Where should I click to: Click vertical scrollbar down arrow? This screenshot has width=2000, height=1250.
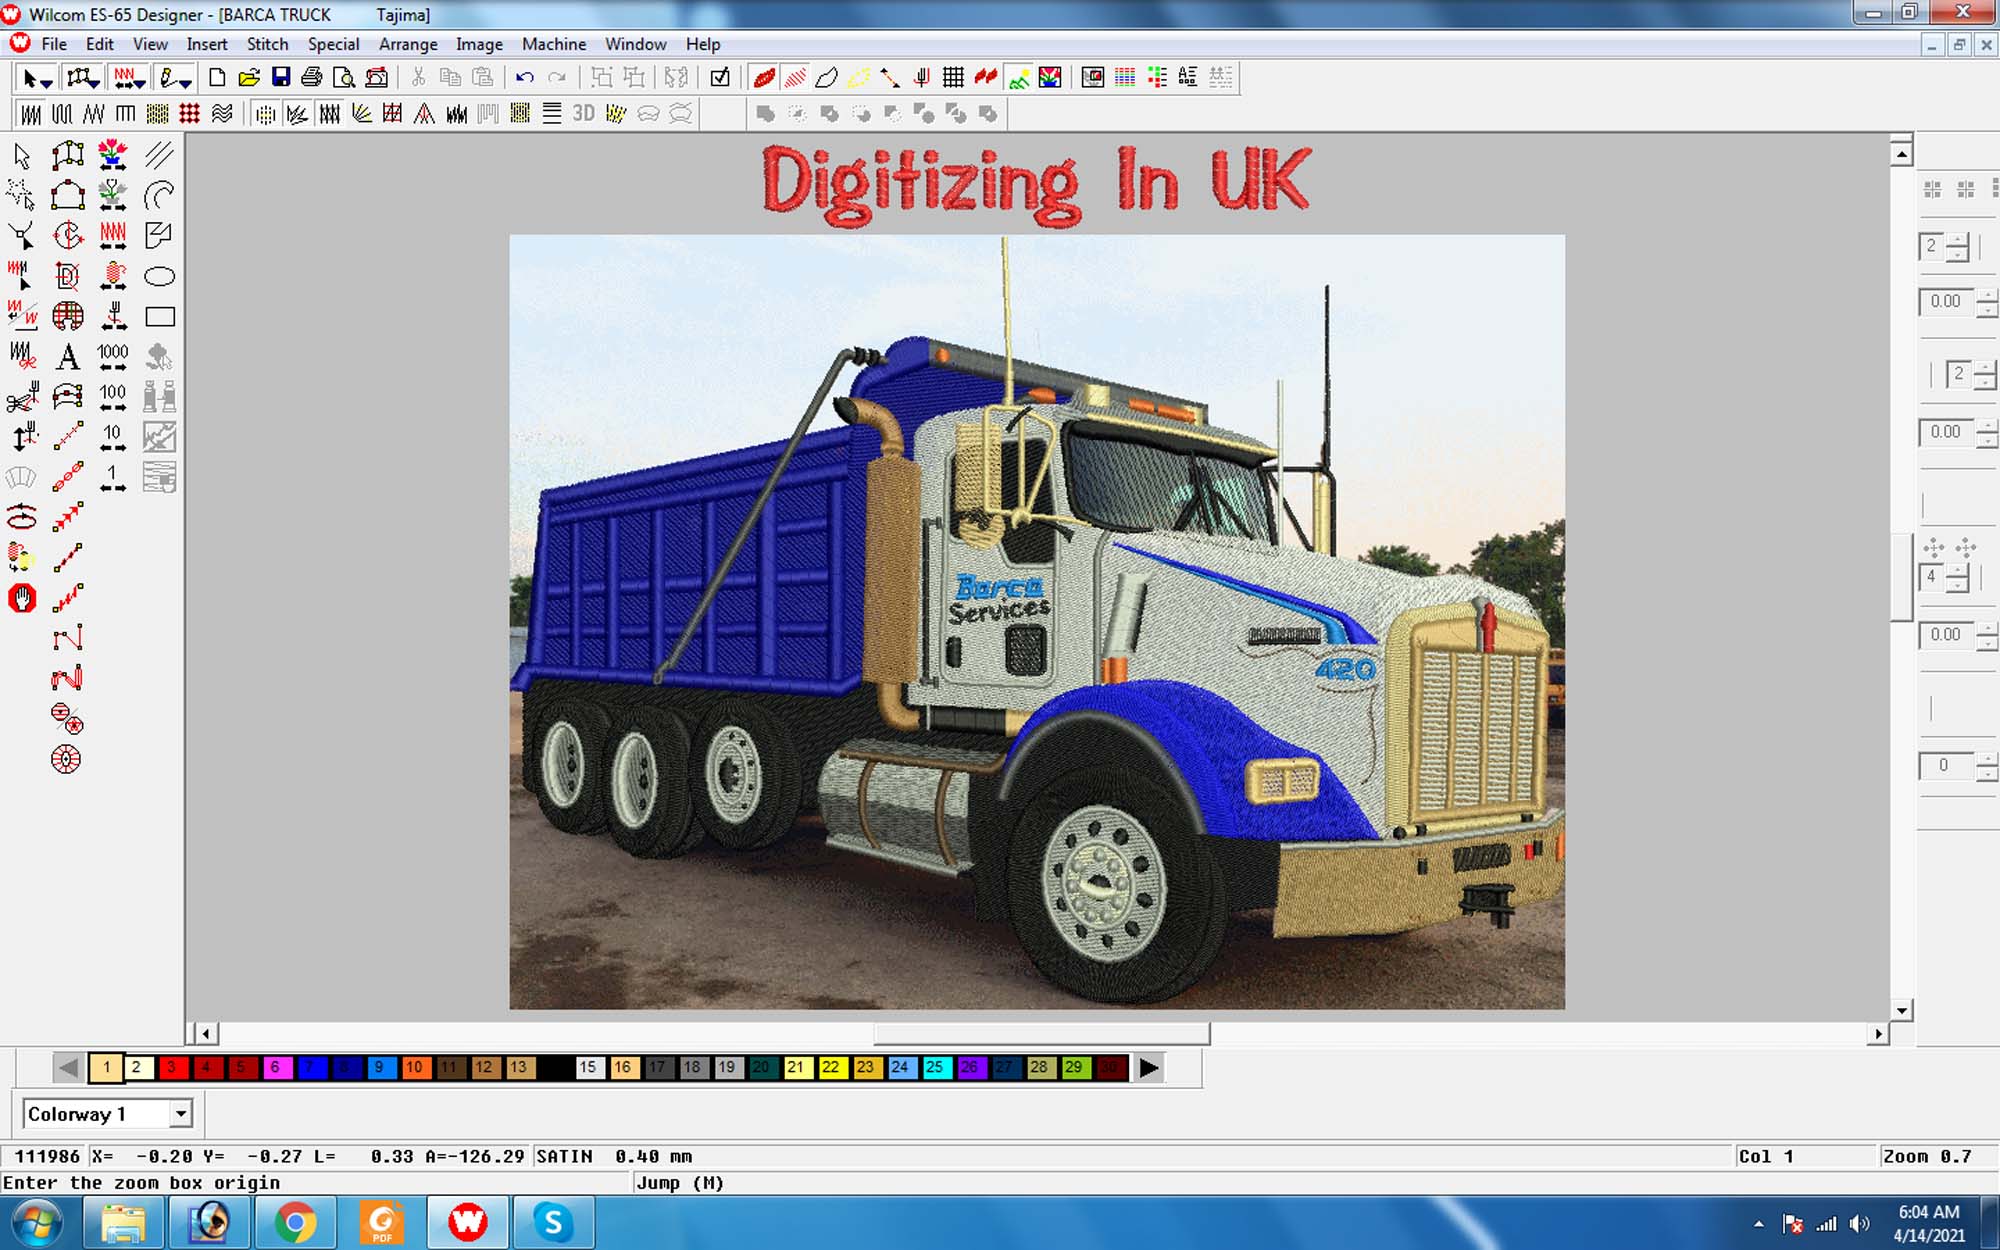click(x=1901, y=1010)
